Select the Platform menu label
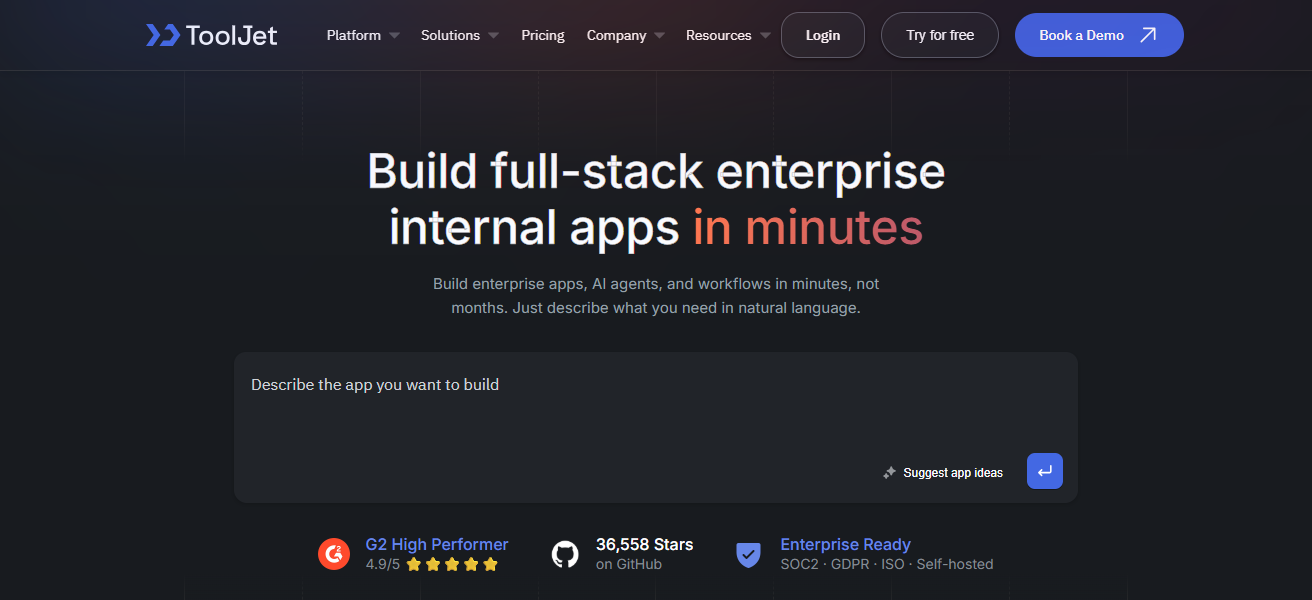Image resolution: width=1312 pixels, height=600 pixels. [353, 35]
